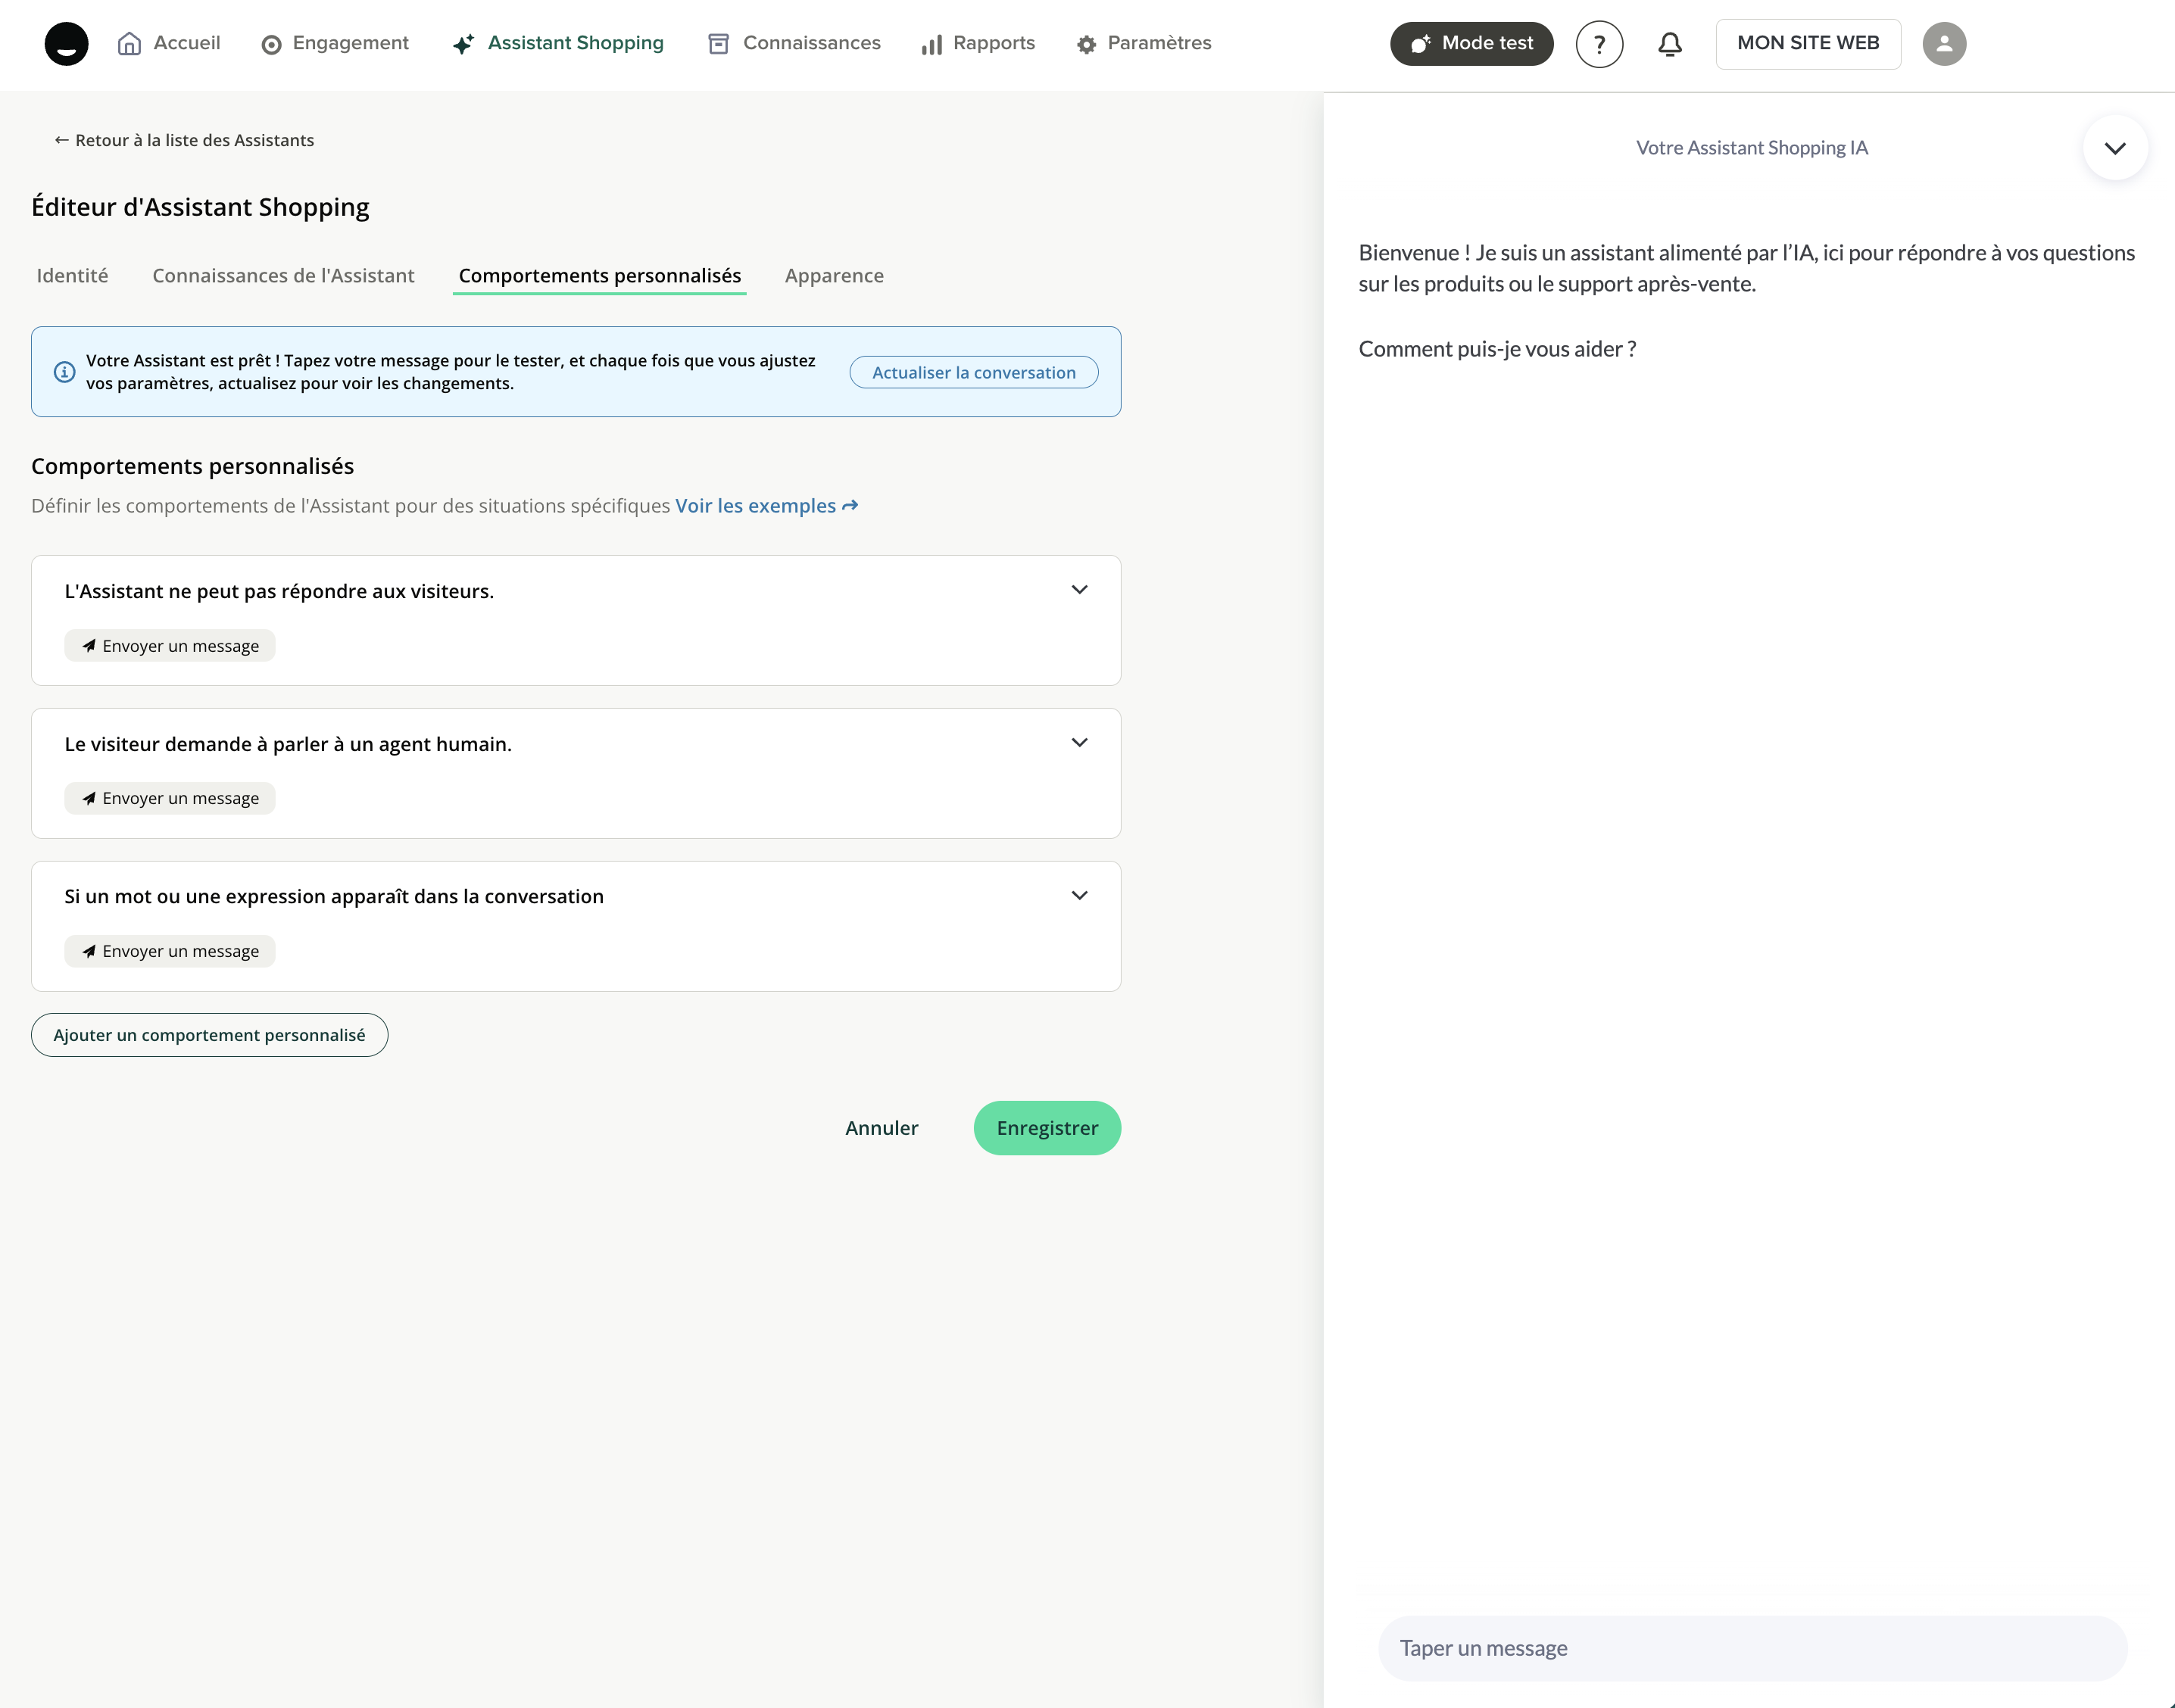
Task: Expand "Le visiteur demande à parler à un agent humain" chevron
Action: (x=1079, y=743)
